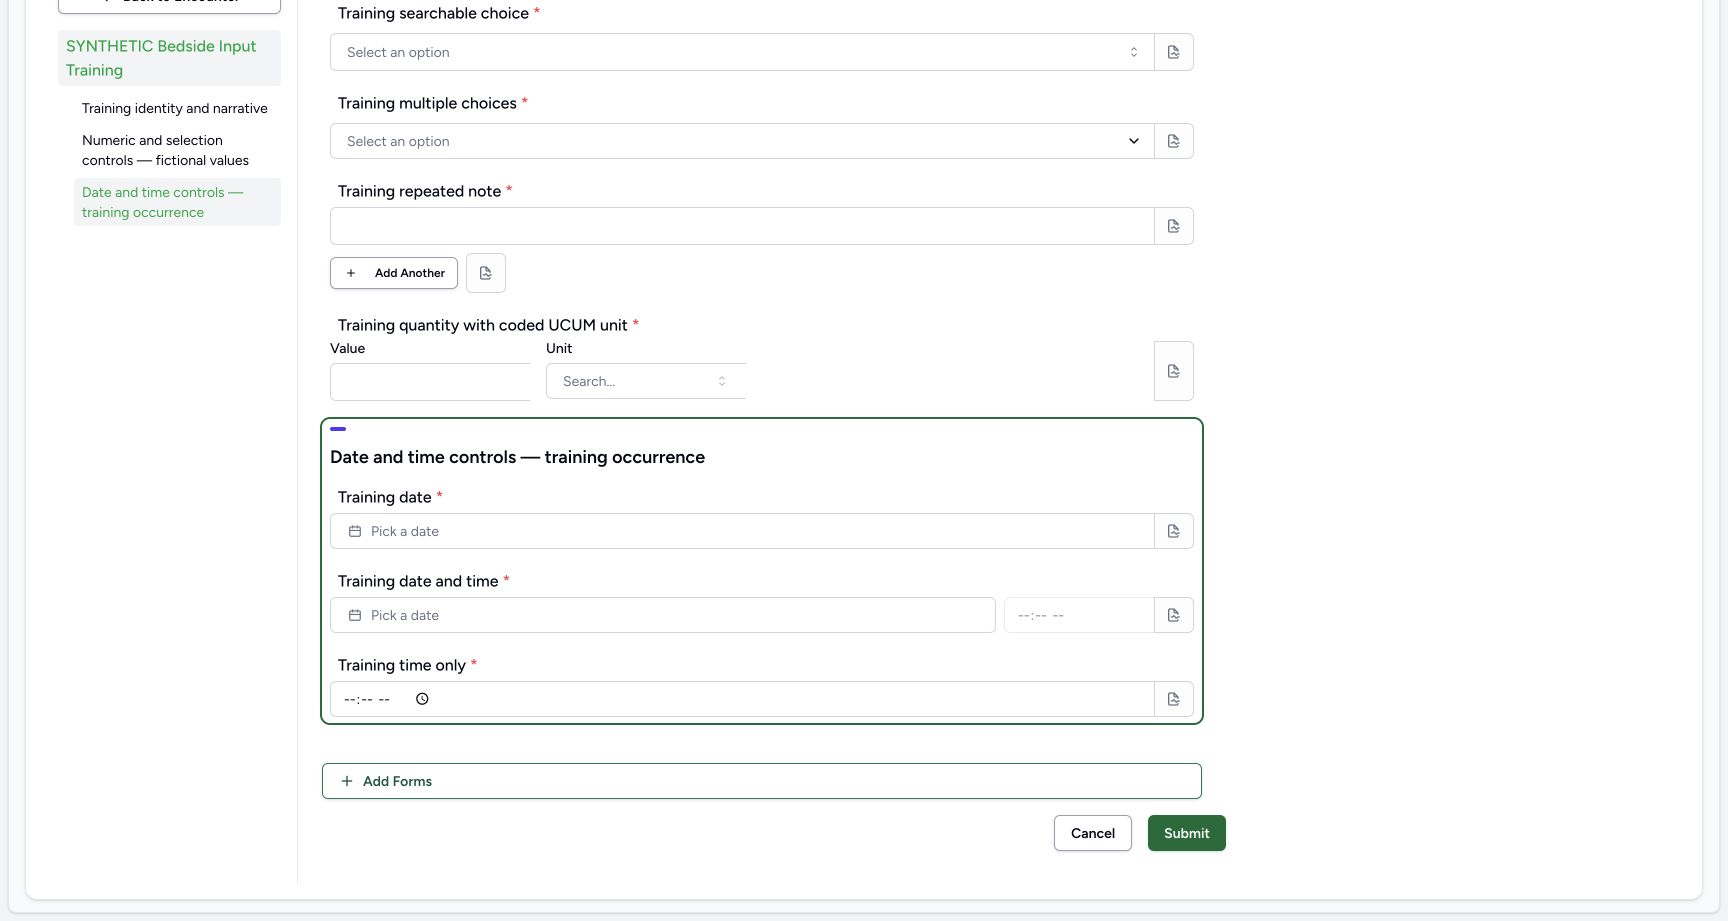Viewport: 1728px width, 921px height.
Task: Click note icon for Training quantity UCUM unit
Action: pos(1173,371)
